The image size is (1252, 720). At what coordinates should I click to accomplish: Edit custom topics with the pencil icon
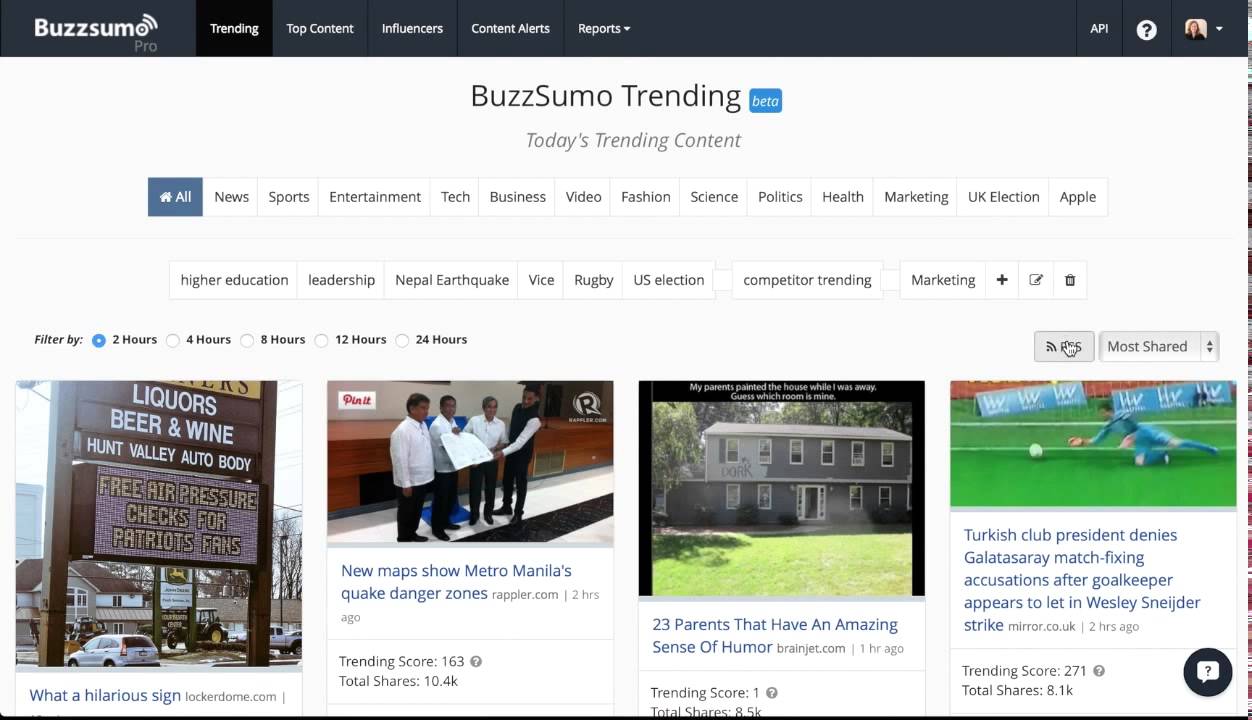pyautogui.click(x=1036, y=280)
